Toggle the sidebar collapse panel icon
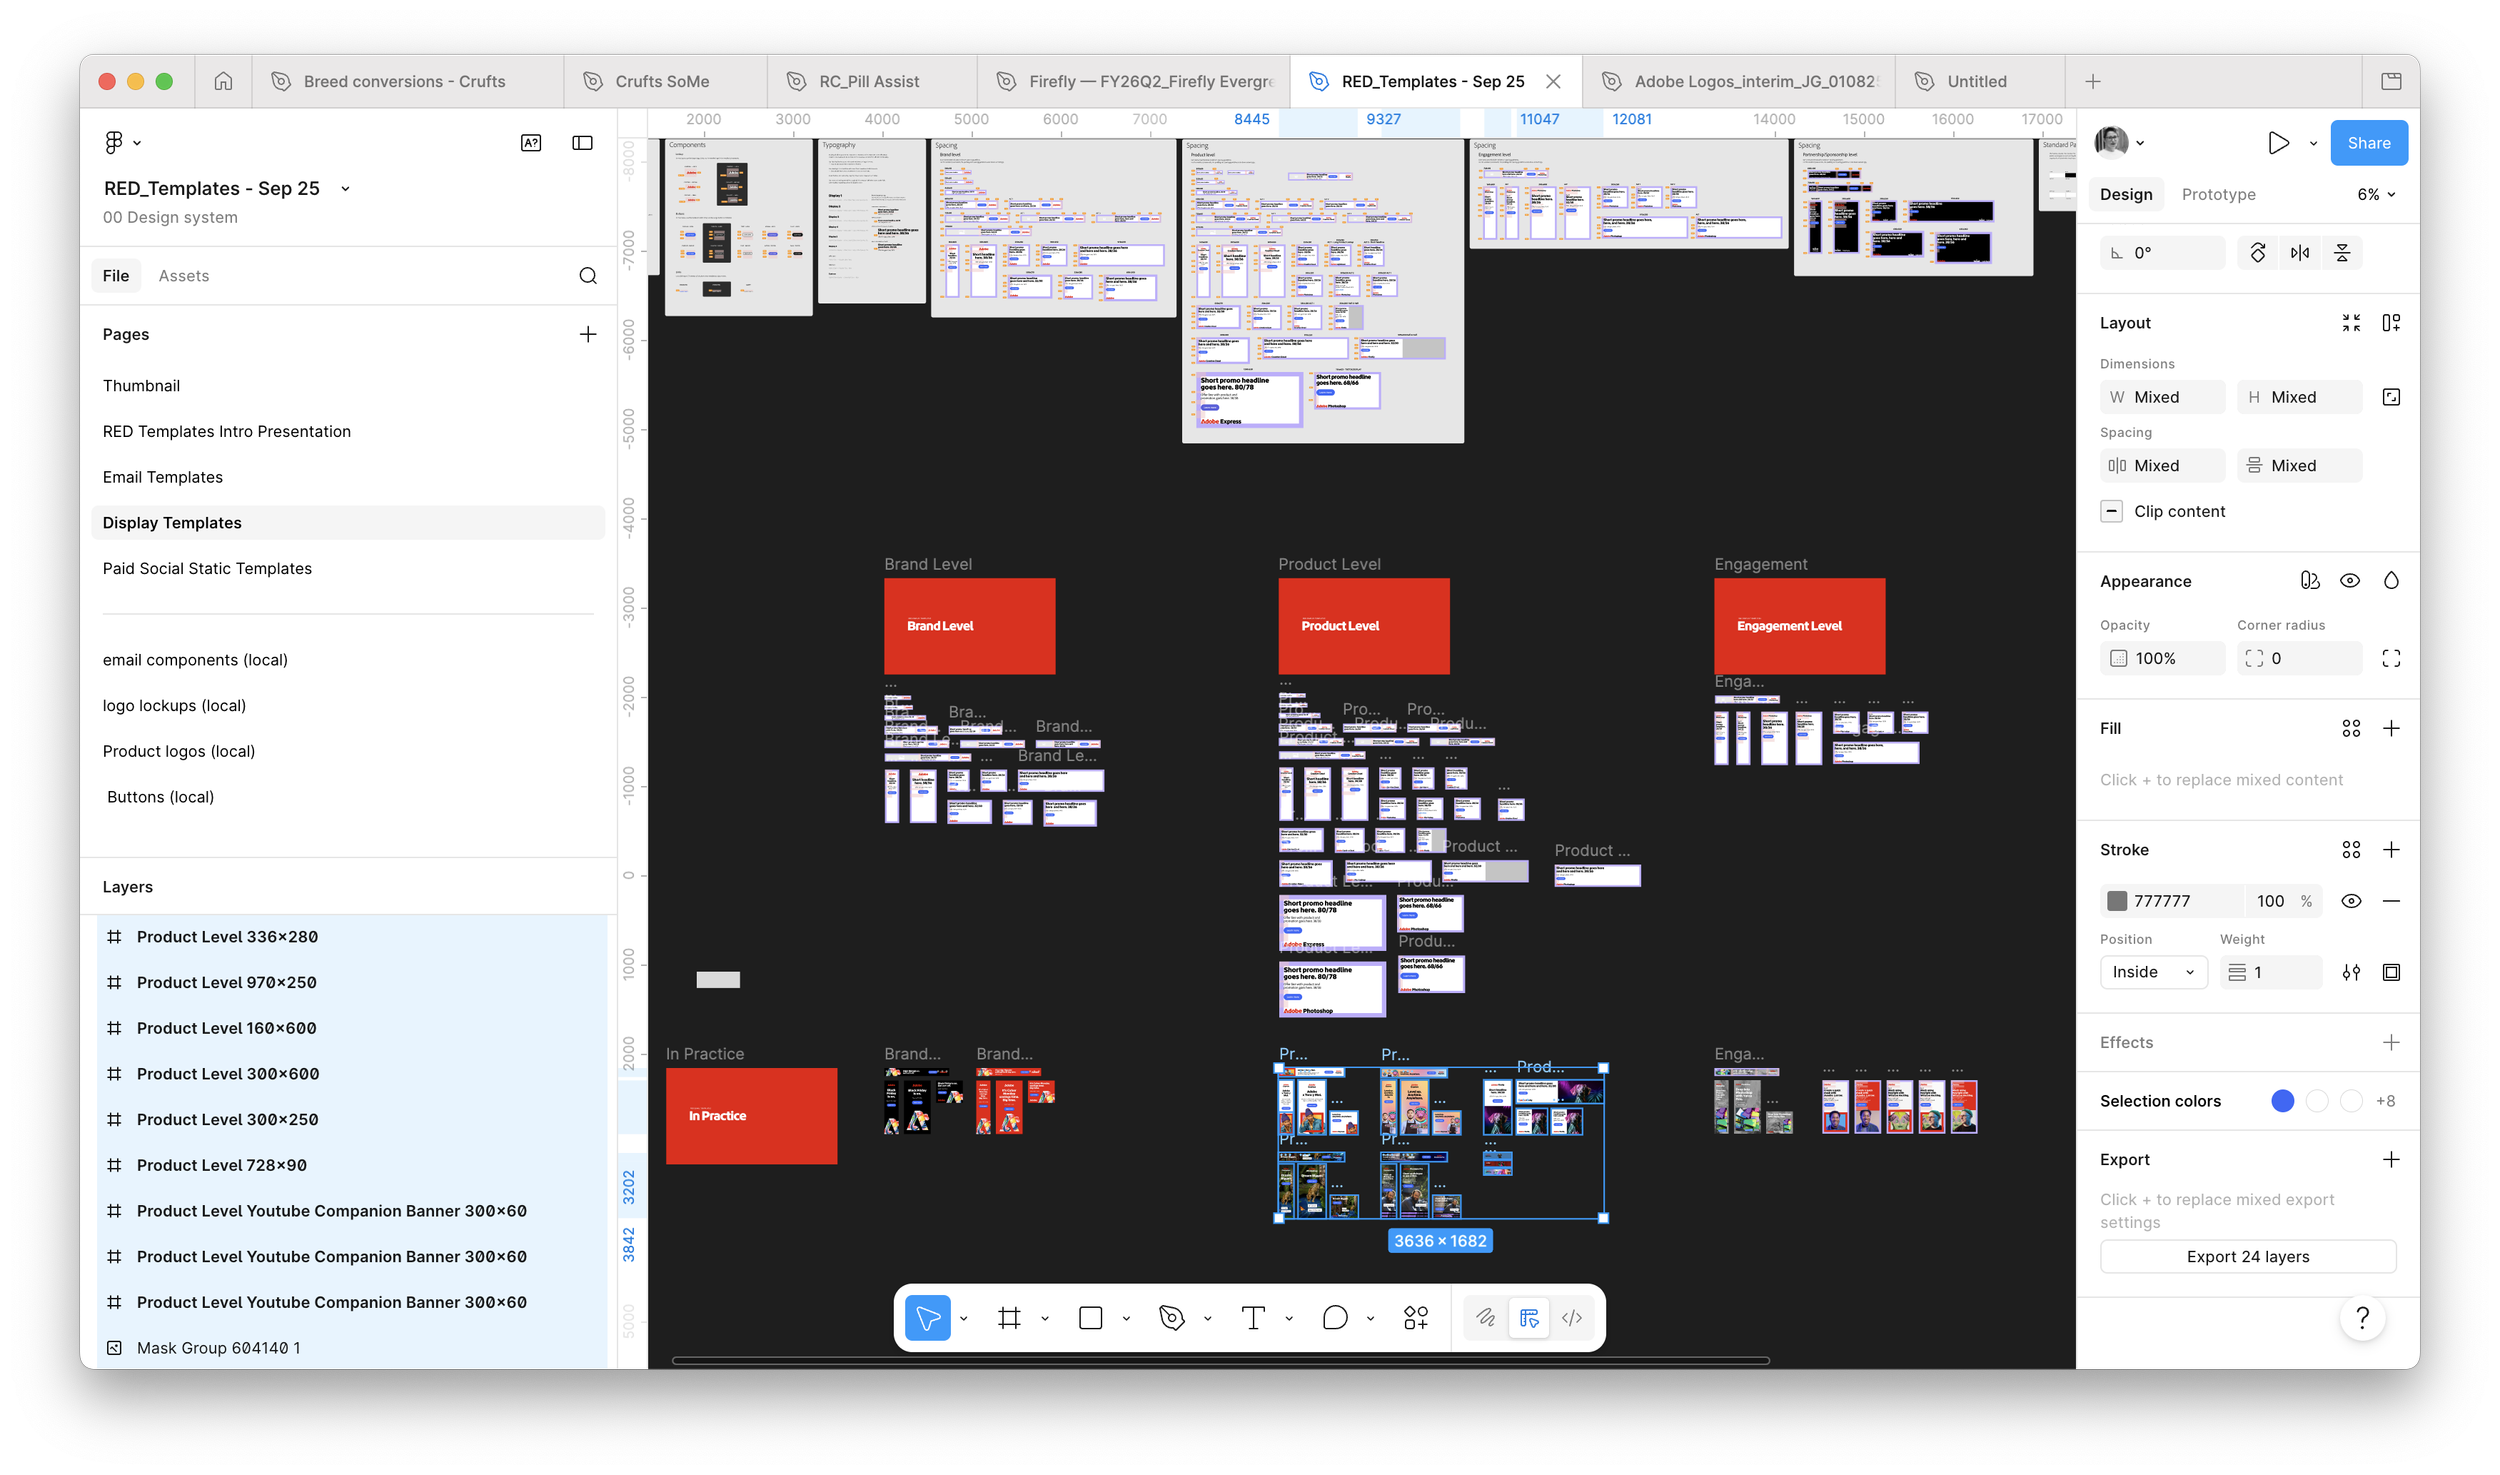The height and width of the screenshot is (1475, 2500). (582, 143)
